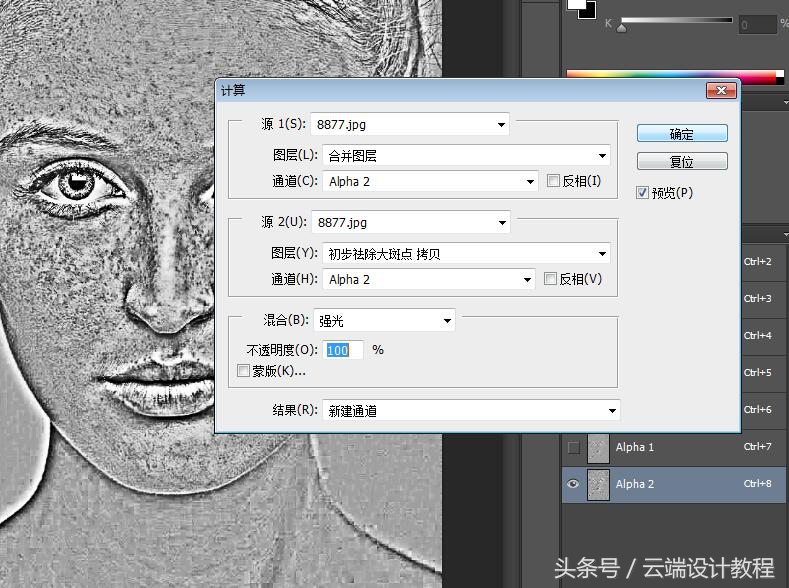789x588 pixels.
Task: Select the Alpha 1 channel thumbnail
Action: (598, 447)
